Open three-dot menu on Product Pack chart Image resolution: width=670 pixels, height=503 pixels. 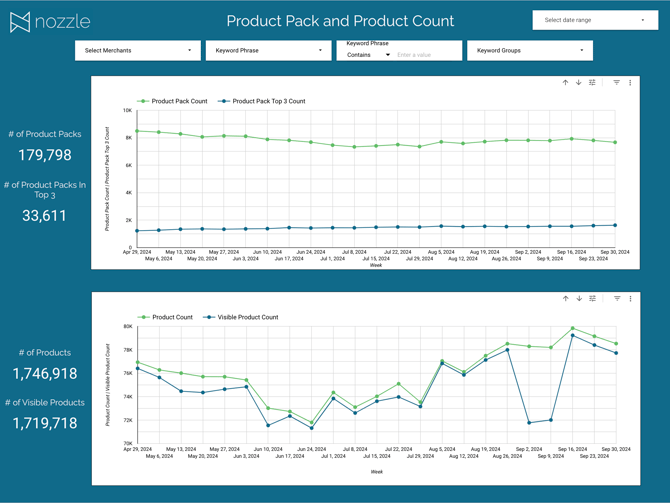click(630, 83)
